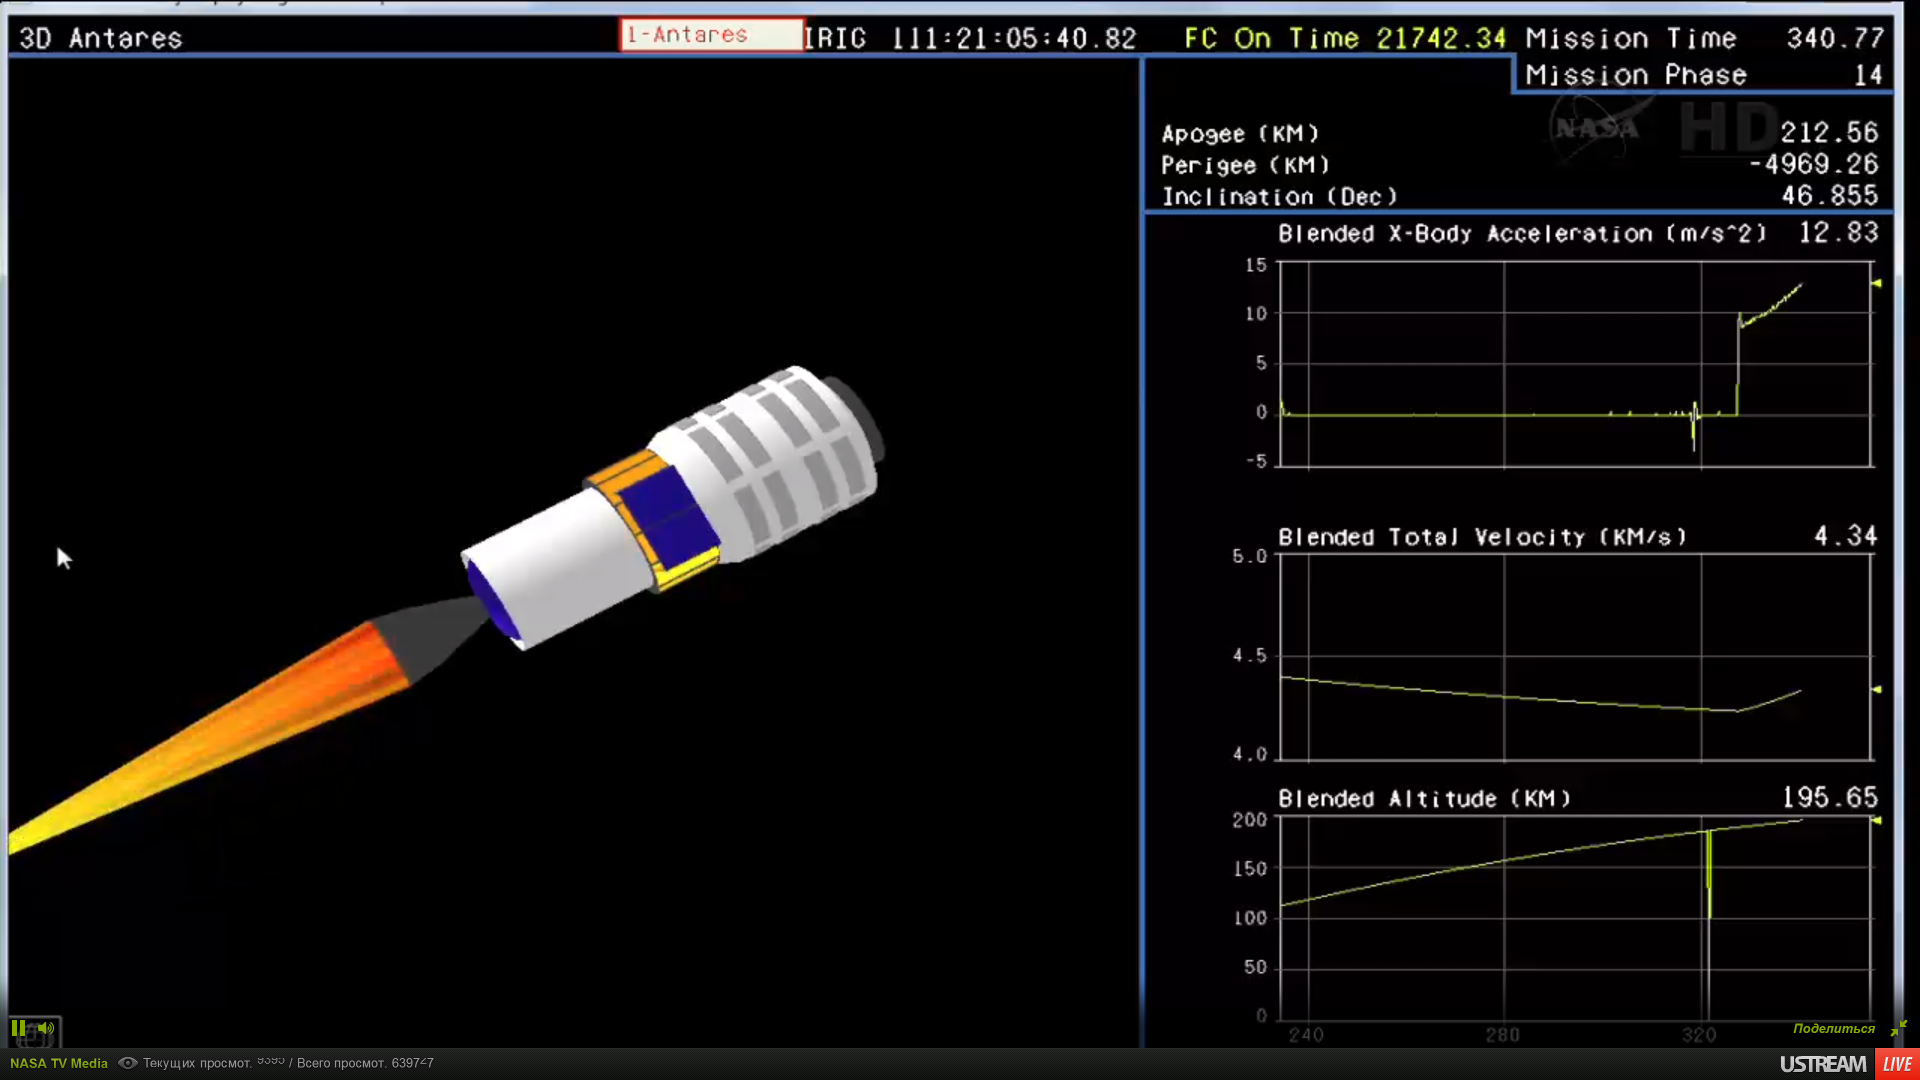Click the IRIG 111:21:05:40.82 timestamp
Image resolution: width=1920 pixels, height=1080 pixels.
point(970,38)
